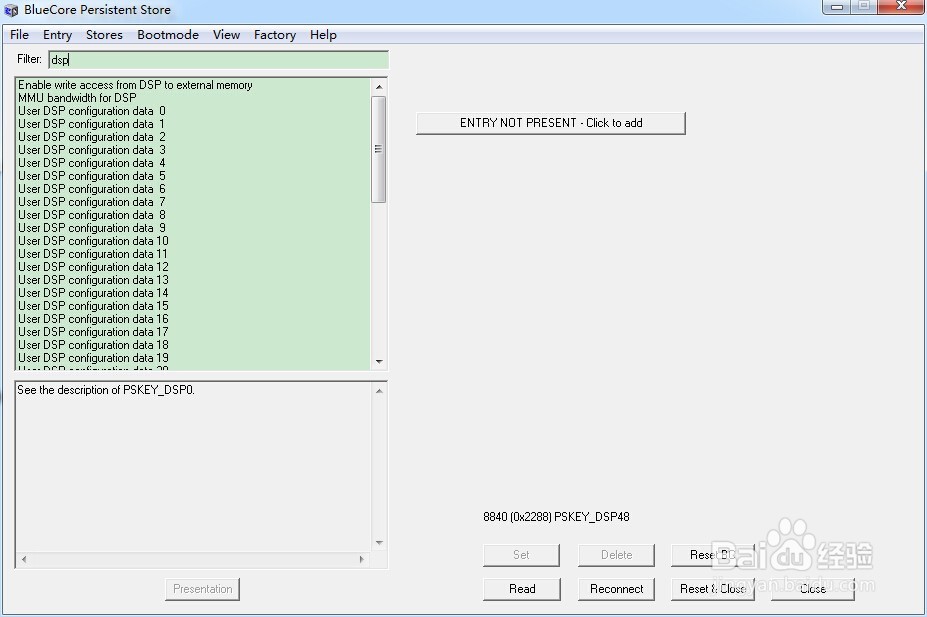Click the Delete button
Screen dimensions: 927x617
616,555
